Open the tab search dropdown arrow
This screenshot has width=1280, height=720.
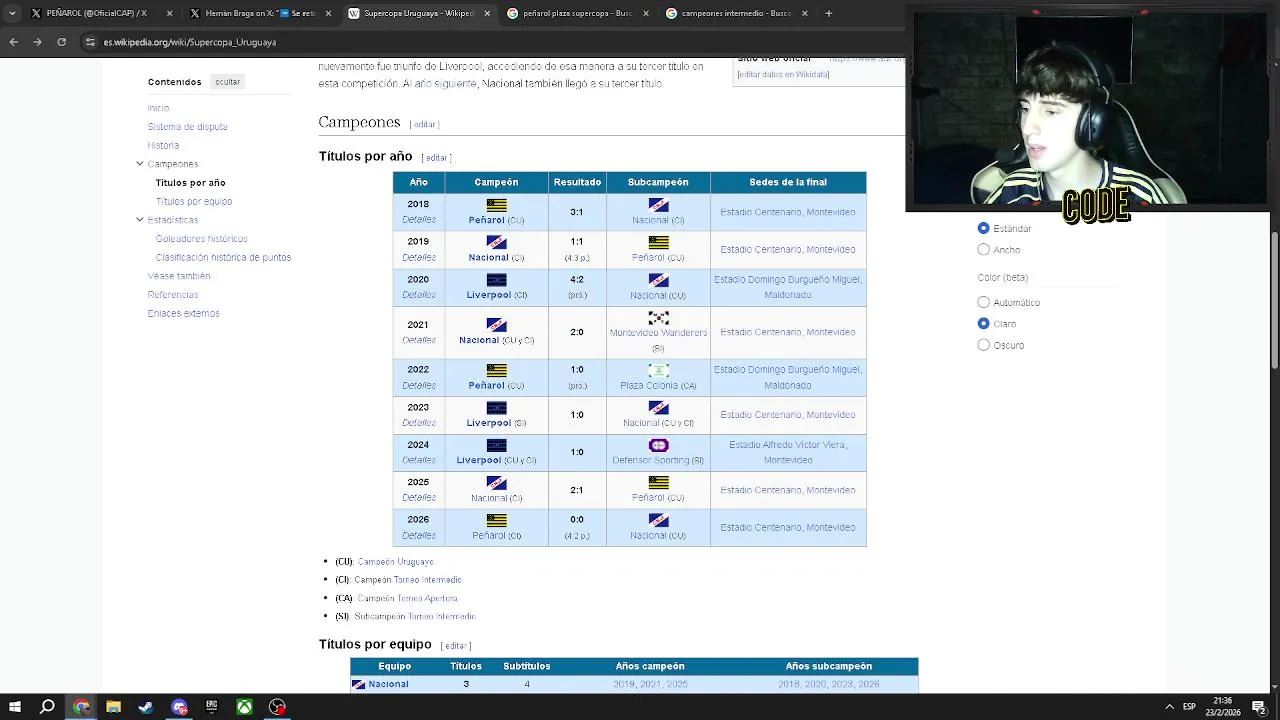(12, 13)
